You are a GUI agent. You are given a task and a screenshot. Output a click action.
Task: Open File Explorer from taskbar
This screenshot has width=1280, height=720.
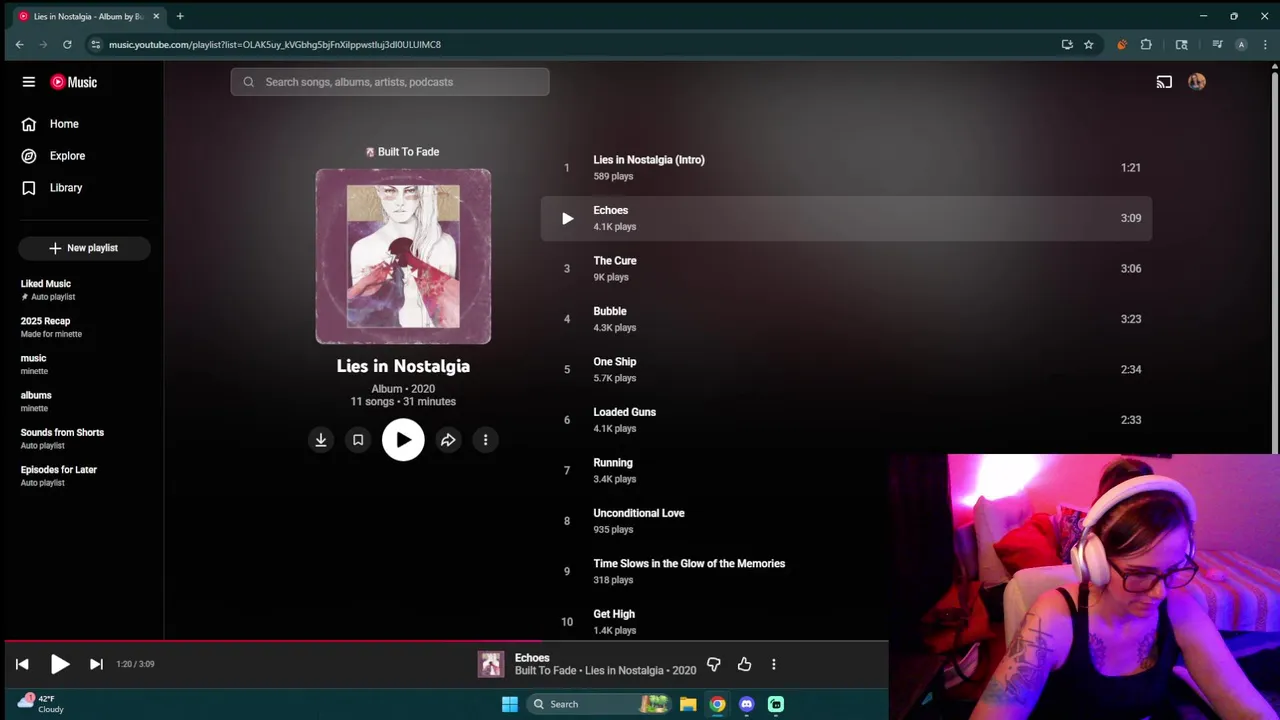[x=688, y=704]
